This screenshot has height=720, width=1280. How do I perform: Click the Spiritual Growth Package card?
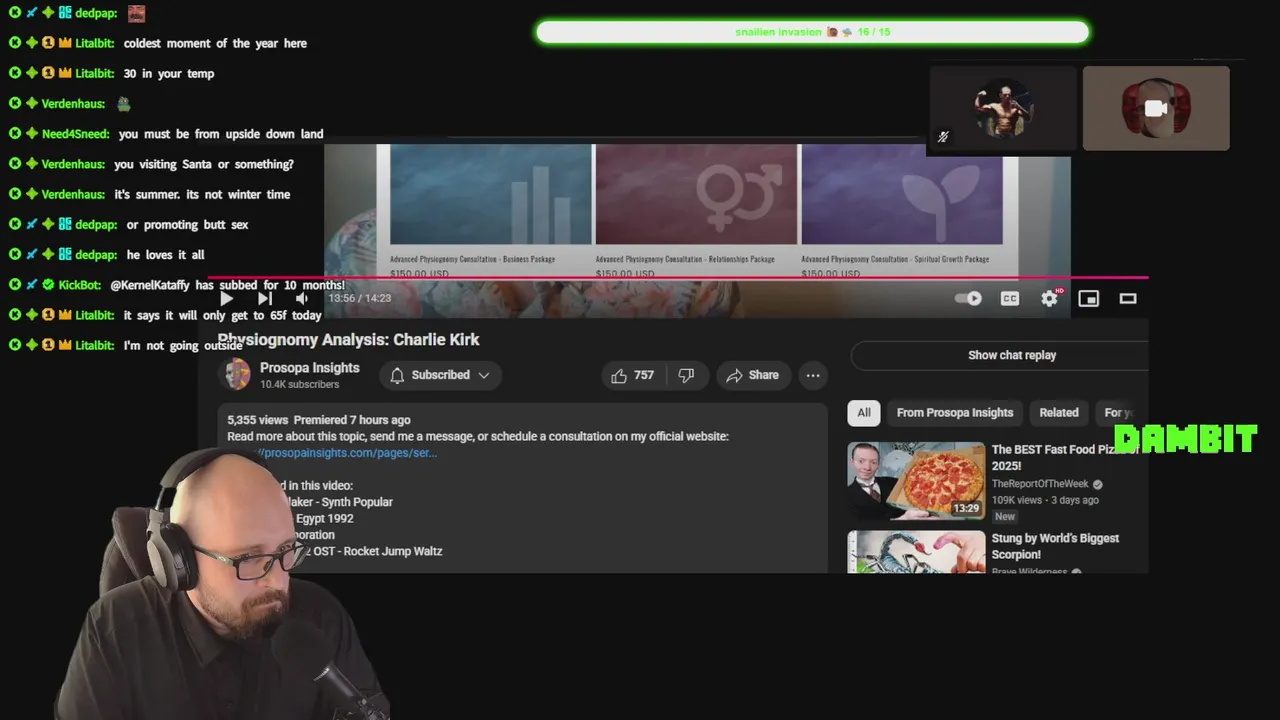901,212
